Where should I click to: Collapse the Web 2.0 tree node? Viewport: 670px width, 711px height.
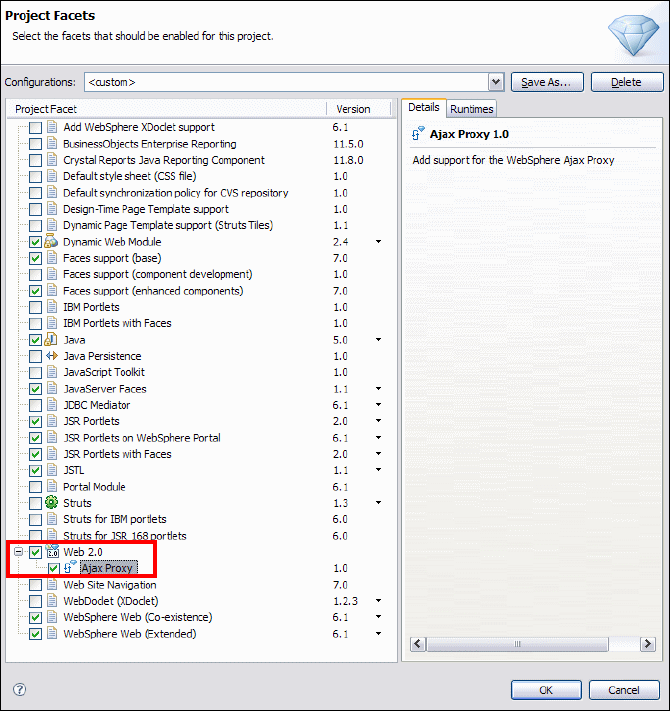[x=18, y=552]
